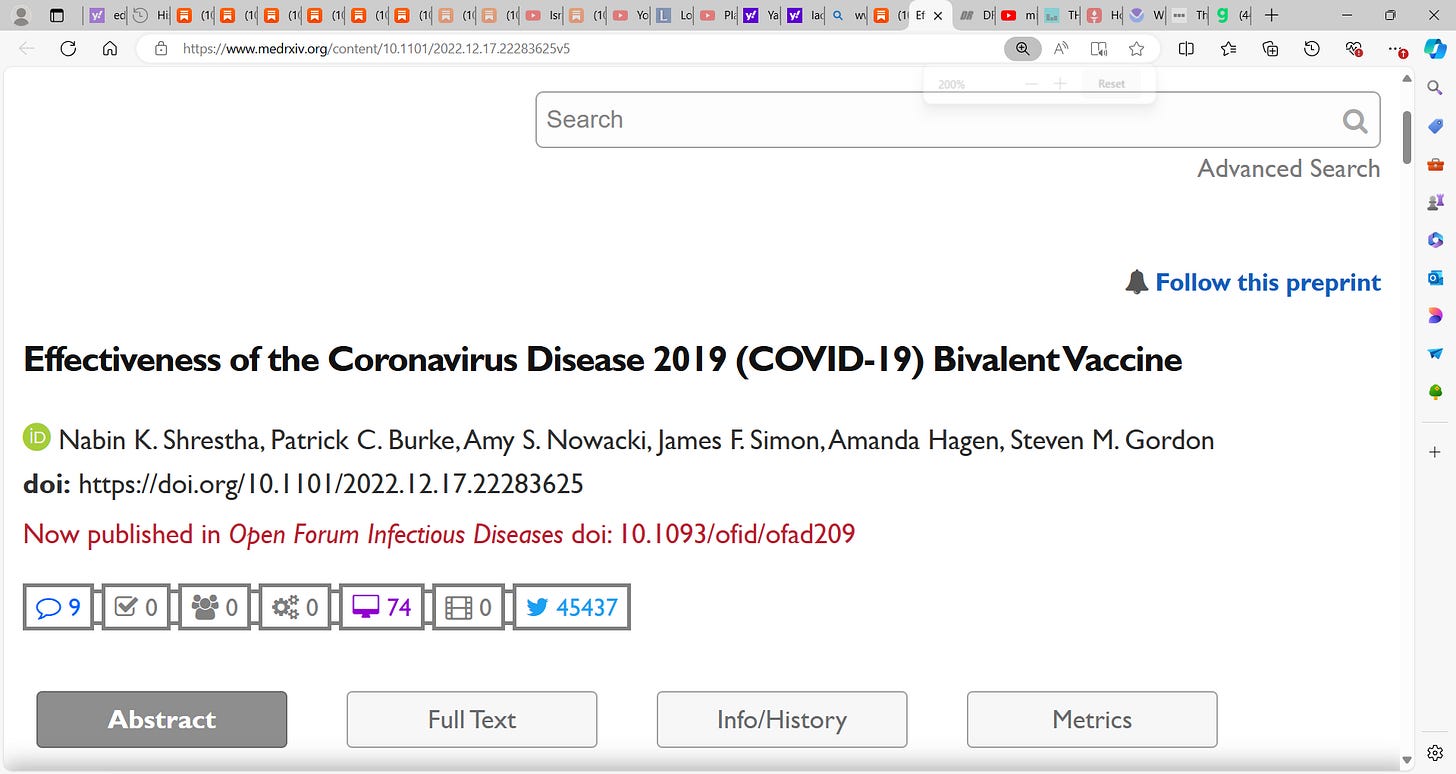Open the Collections icon
Image resolution: width=1456 pixels, height=774 pixels.
(1270, 48)
